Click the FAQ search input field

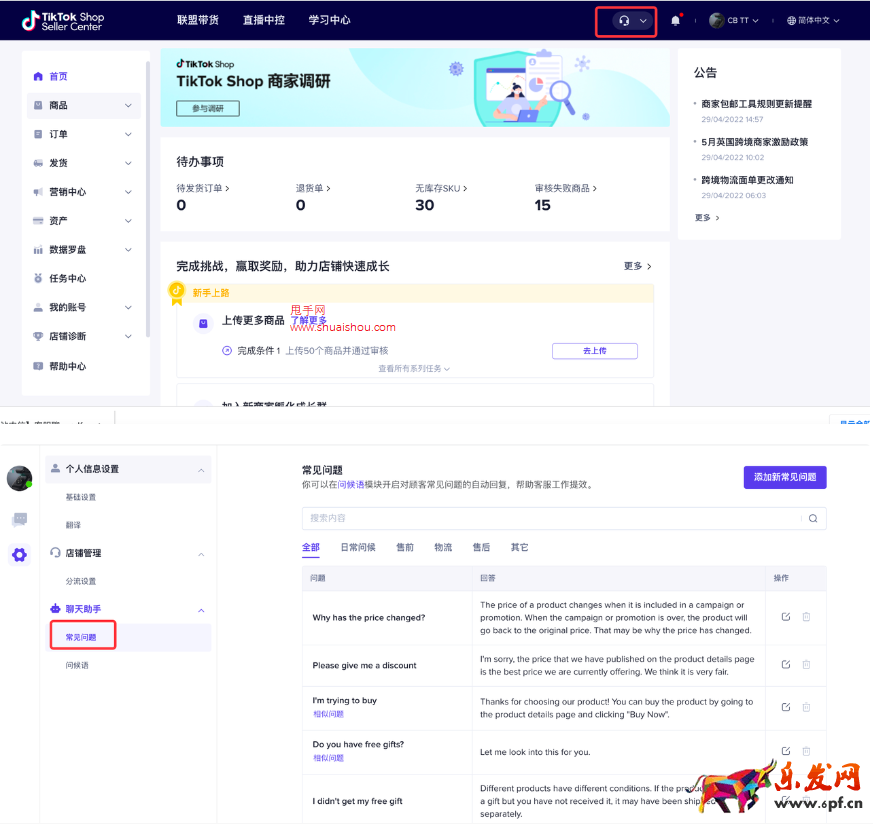tap(550, 518)
